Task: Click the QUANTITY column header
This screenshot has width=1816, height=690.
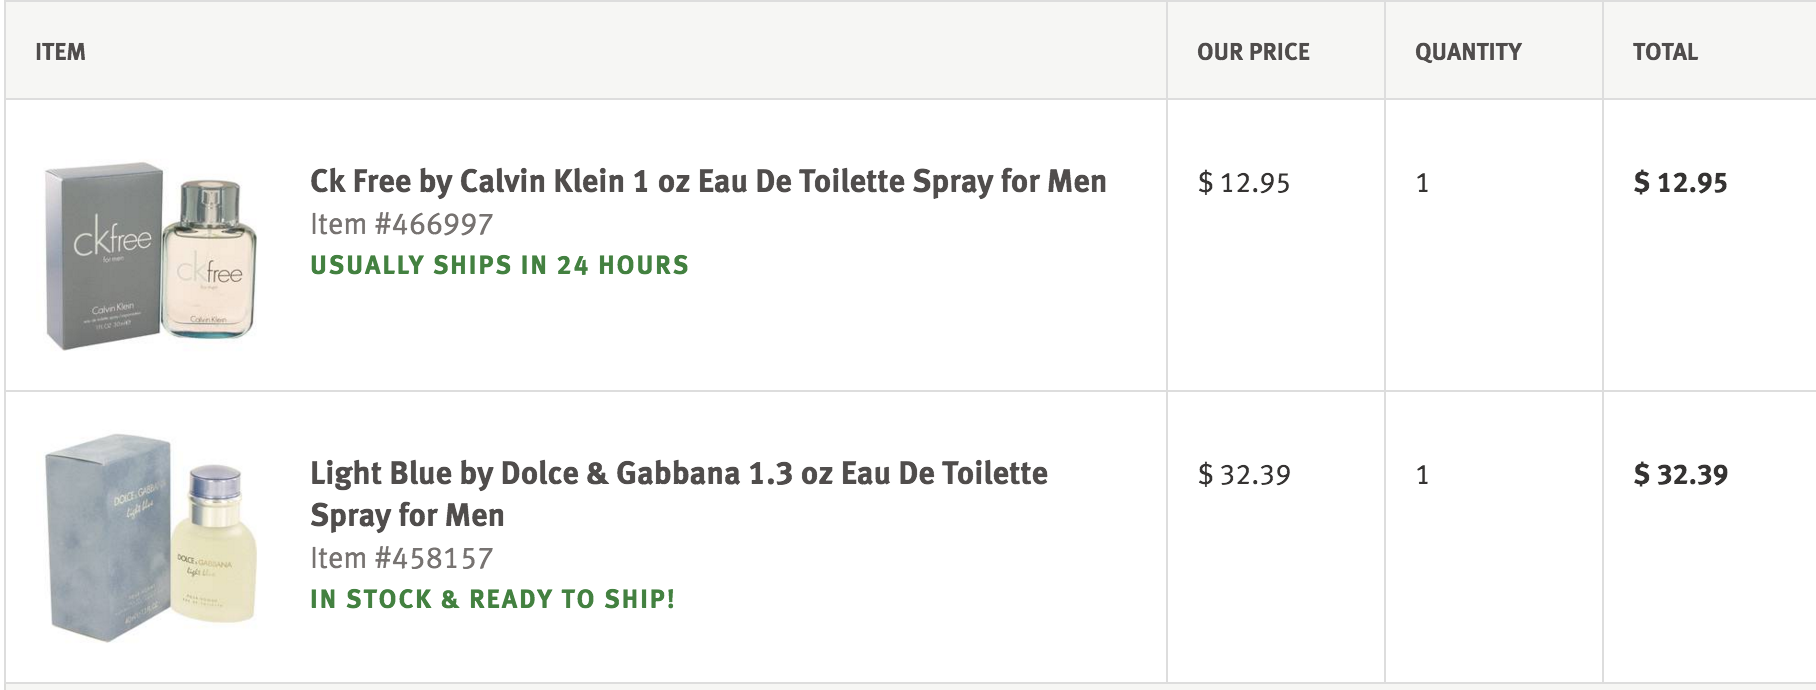Action: (x=1468, y=52)
